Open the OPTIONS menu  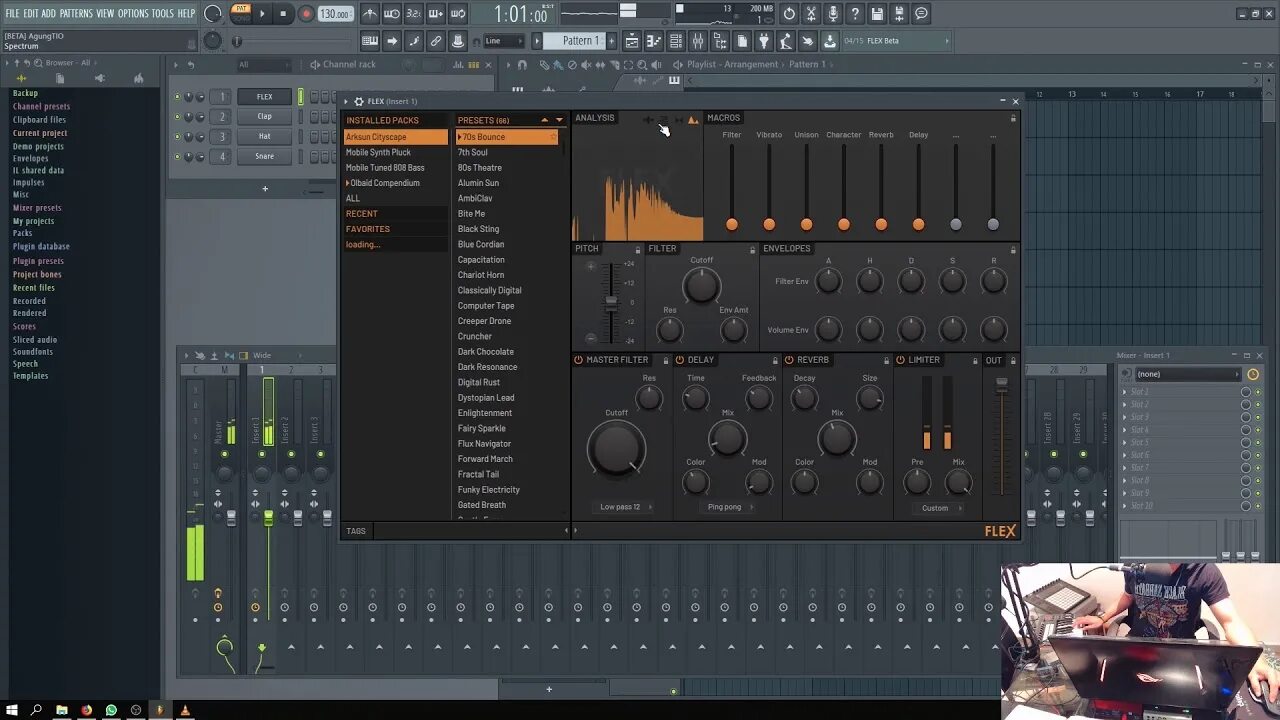(133, 14)
